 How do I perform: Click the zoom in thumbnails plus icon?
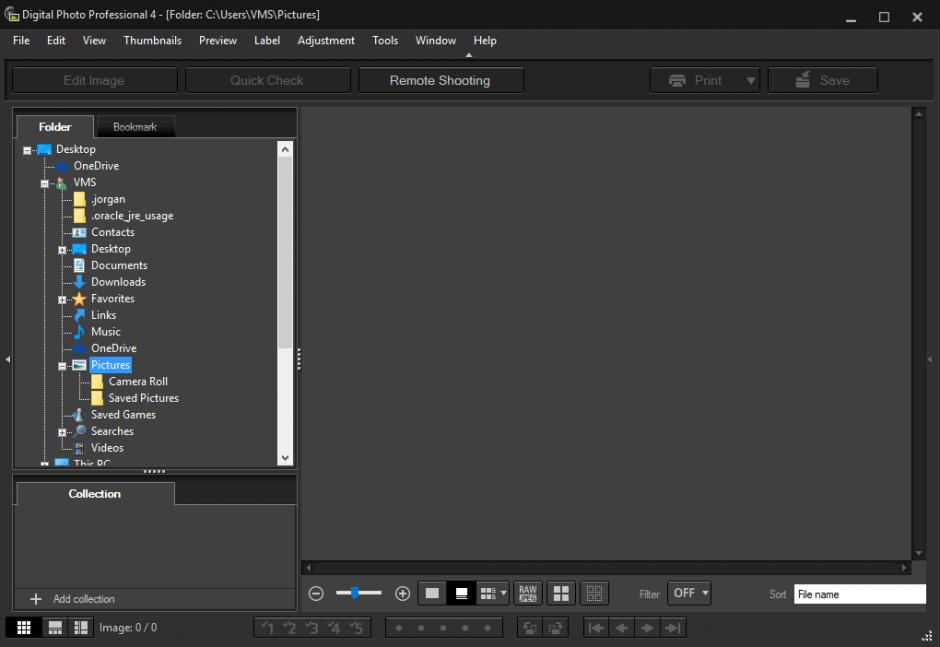point(402,594)
